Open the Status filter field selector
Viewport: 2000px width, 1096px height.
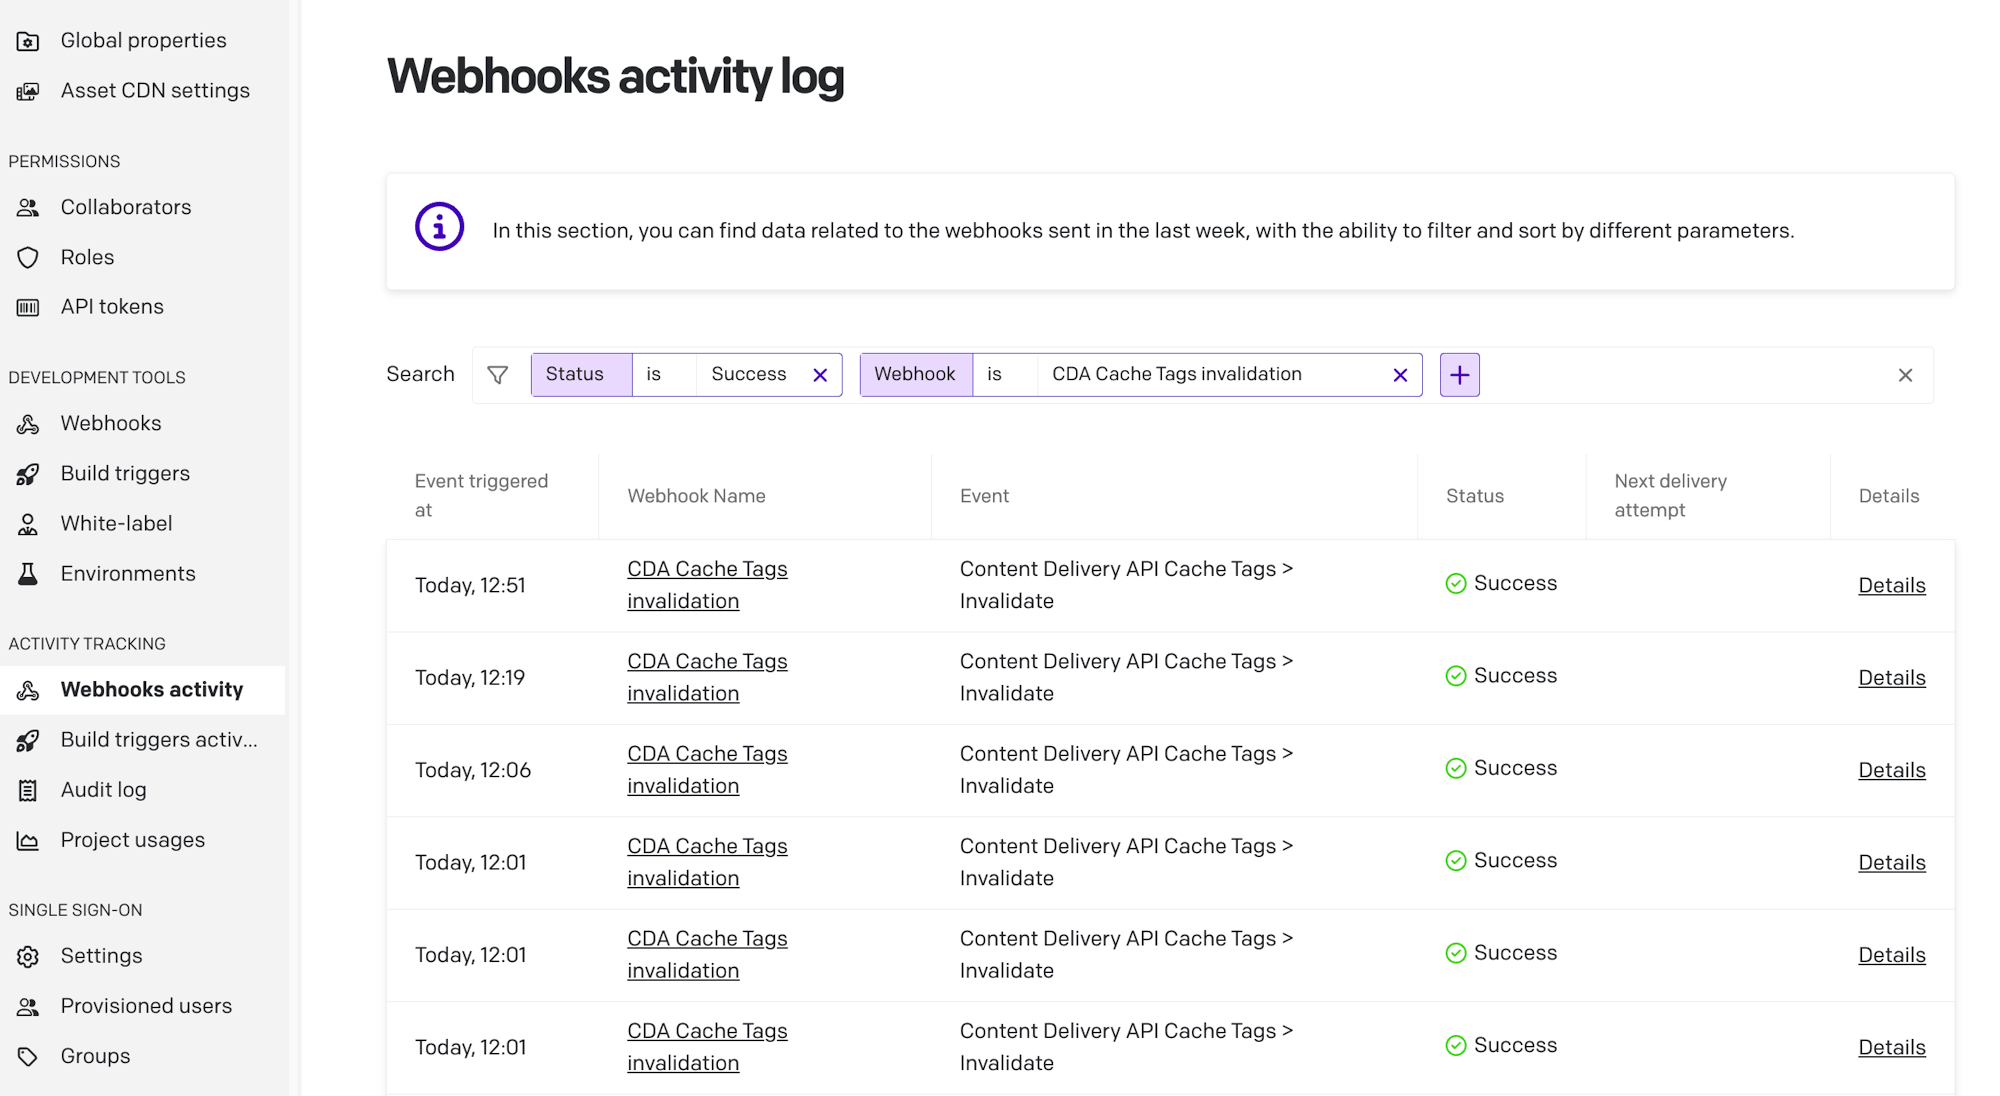pos(581,375)
